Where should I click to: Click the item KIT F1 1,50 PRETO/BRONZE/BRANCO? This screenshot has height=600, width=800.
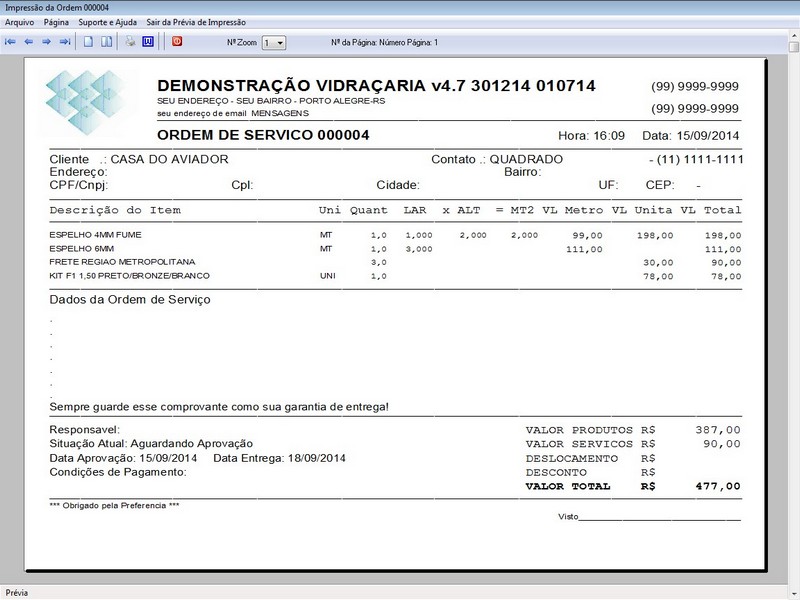pos(130,276)
